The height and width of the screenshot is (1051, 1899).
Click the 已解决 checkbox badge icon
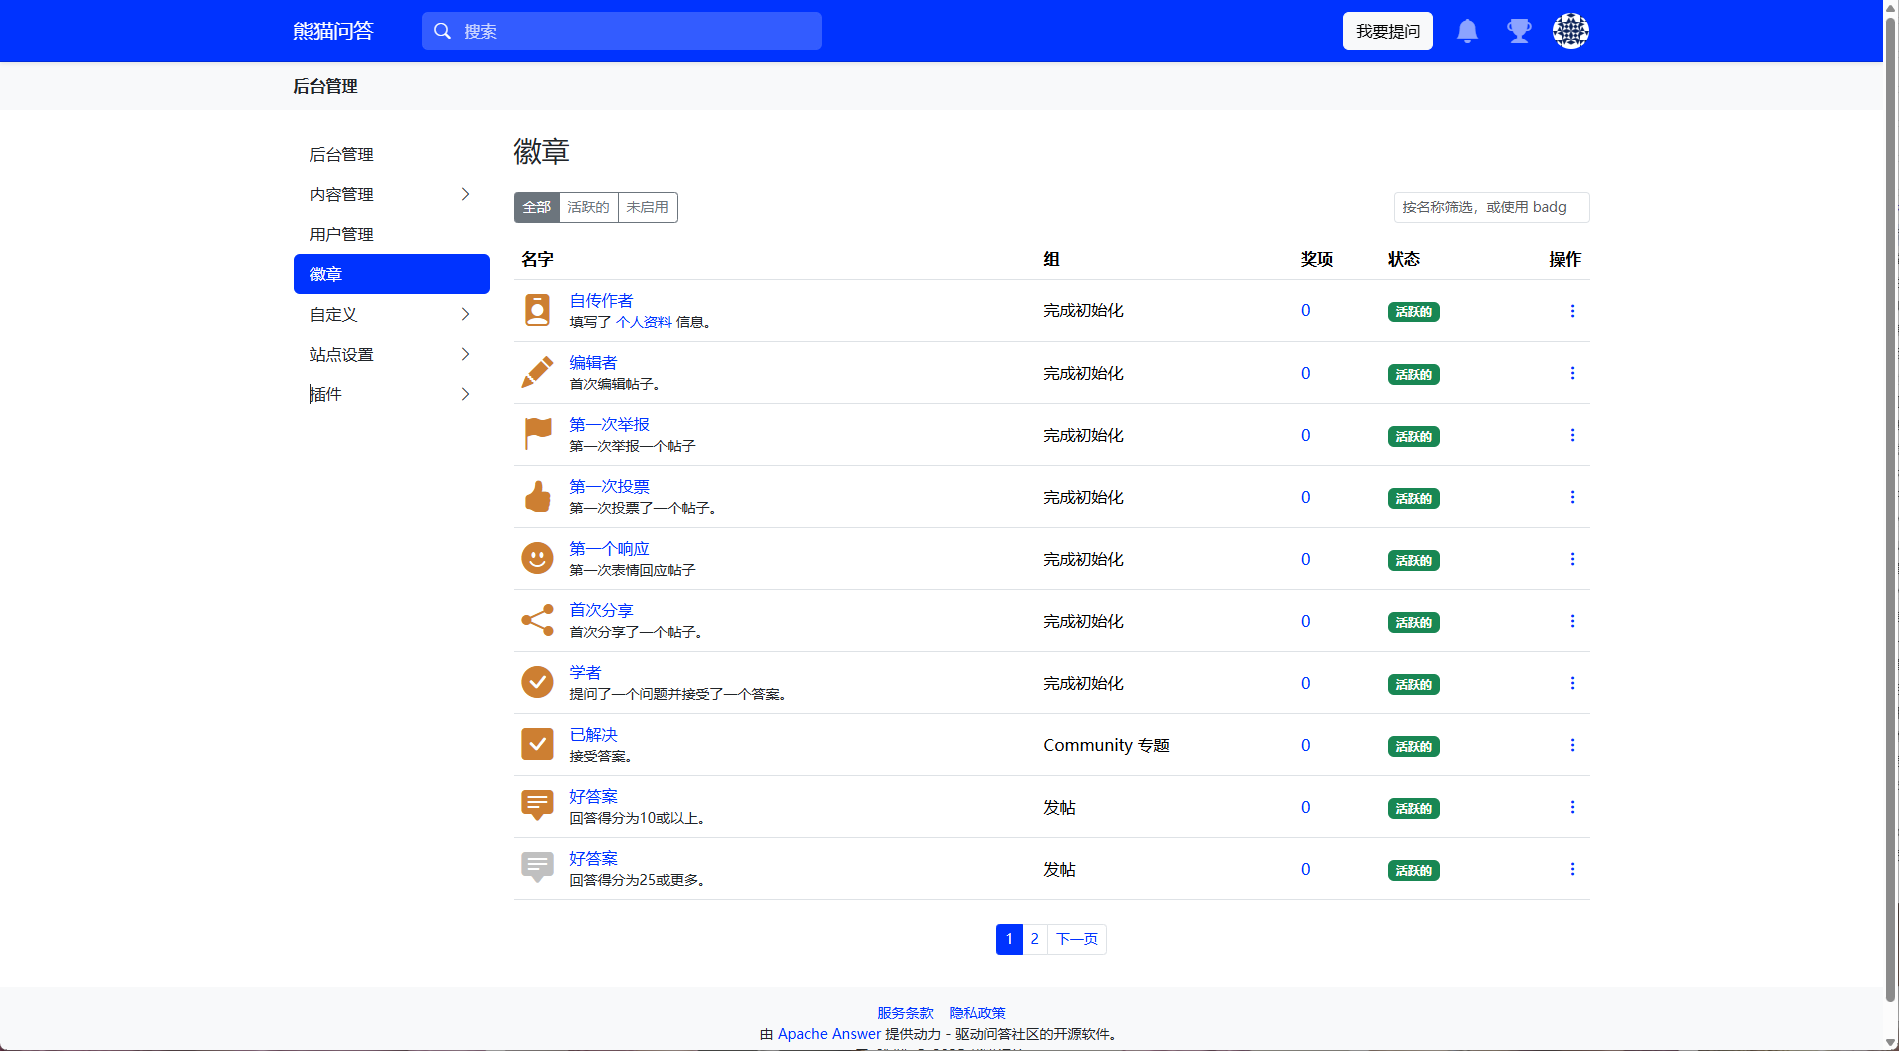click(x=537, y=744)
